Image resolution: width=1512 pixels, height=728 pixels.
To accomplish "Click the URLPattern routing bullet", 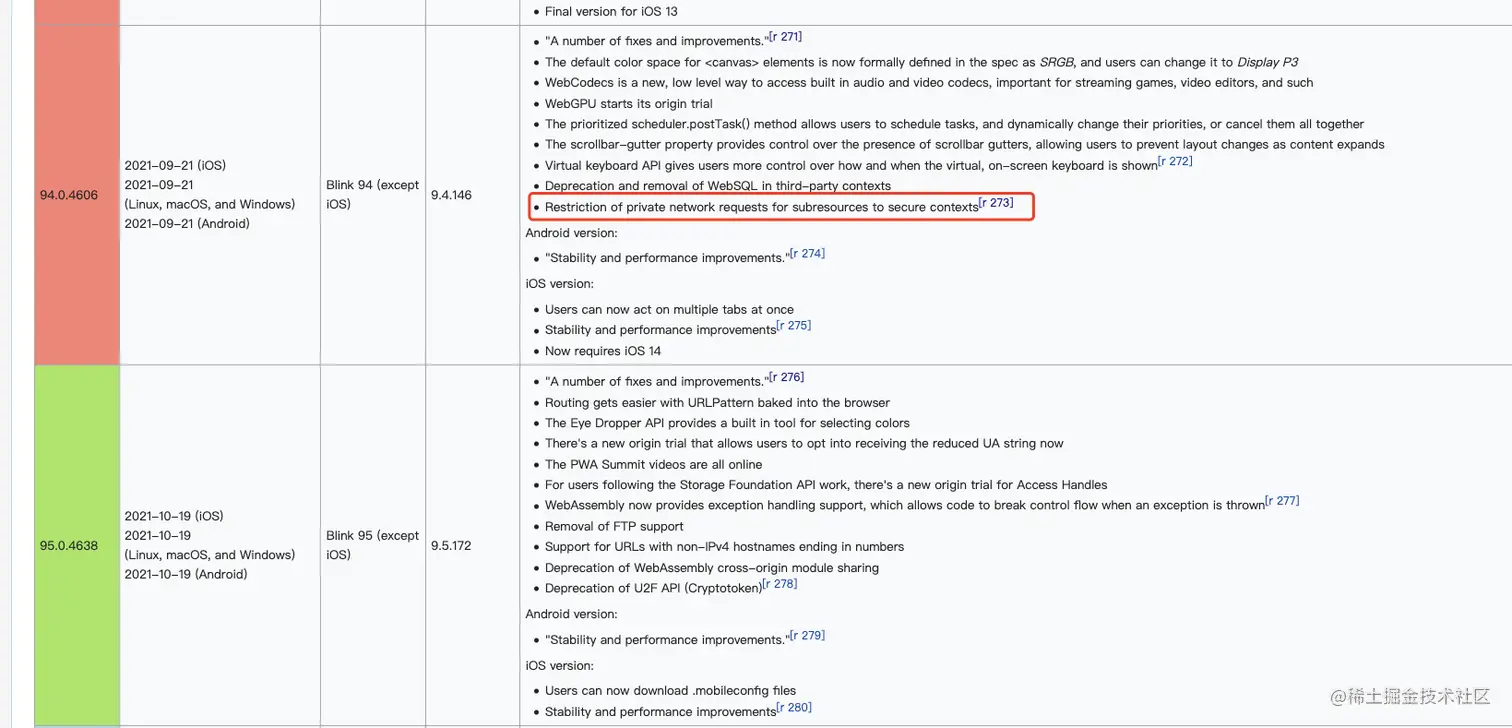I will pos(717,403).
